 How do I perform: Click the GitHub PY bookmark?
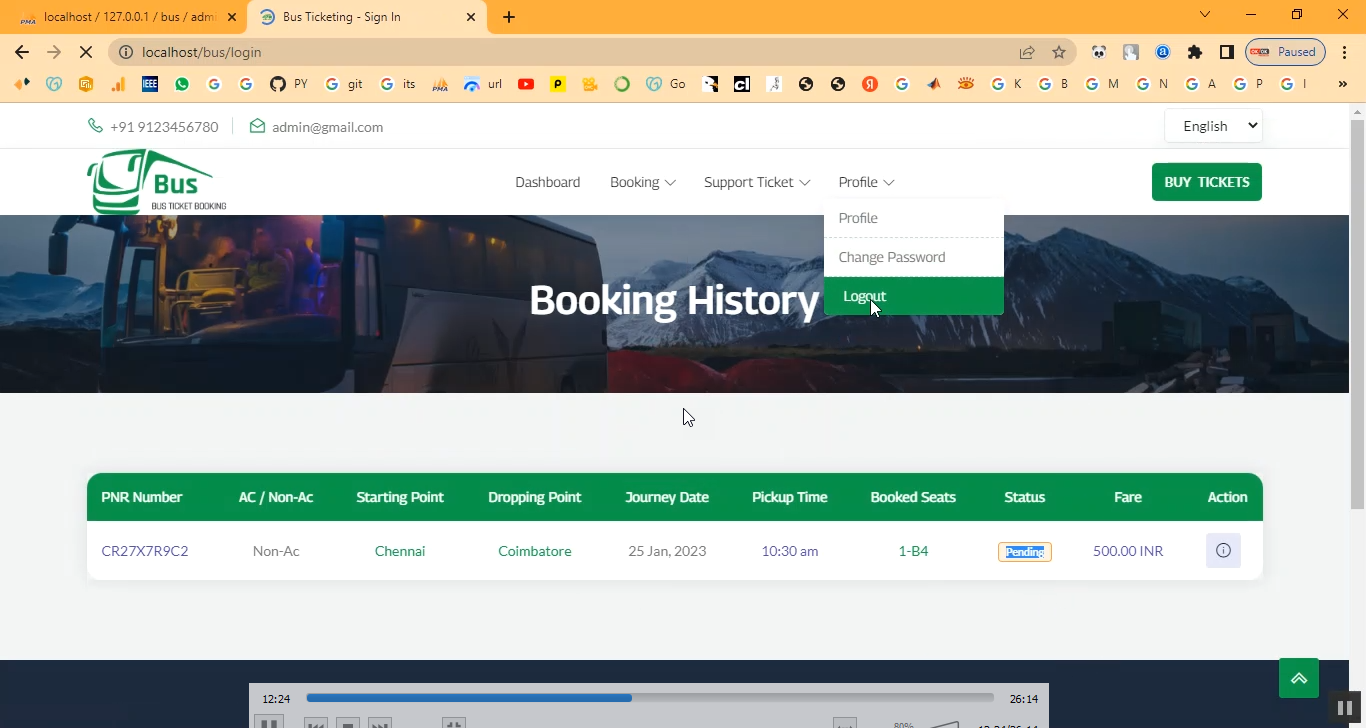coord(289,84)
